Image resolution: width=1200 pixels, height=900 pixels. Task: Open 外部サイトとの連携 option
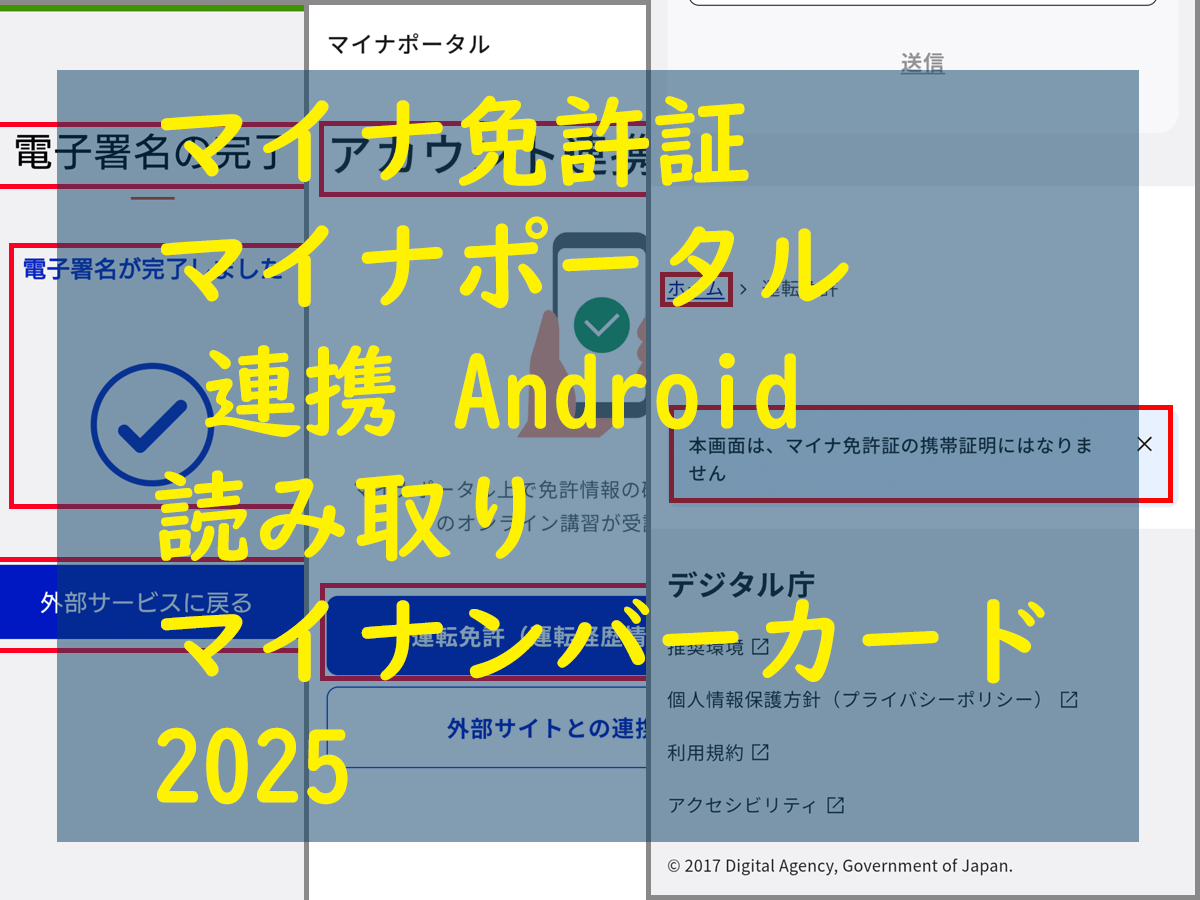point(487,728)
